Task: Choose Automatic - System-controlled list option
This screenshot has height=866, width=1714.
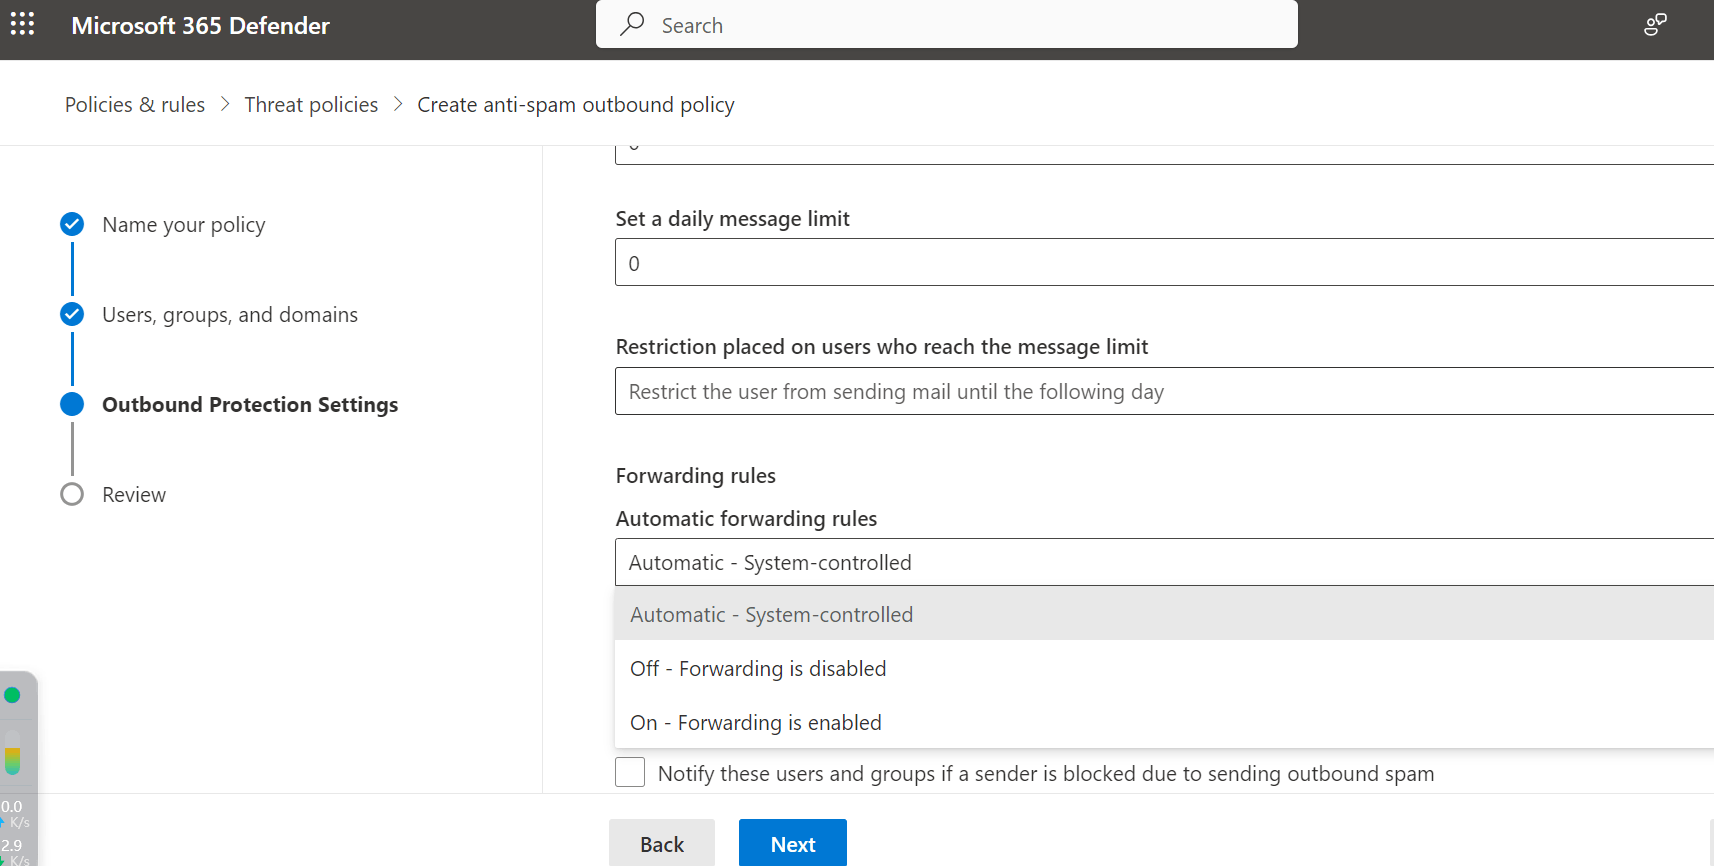Action: coord(771,614)
